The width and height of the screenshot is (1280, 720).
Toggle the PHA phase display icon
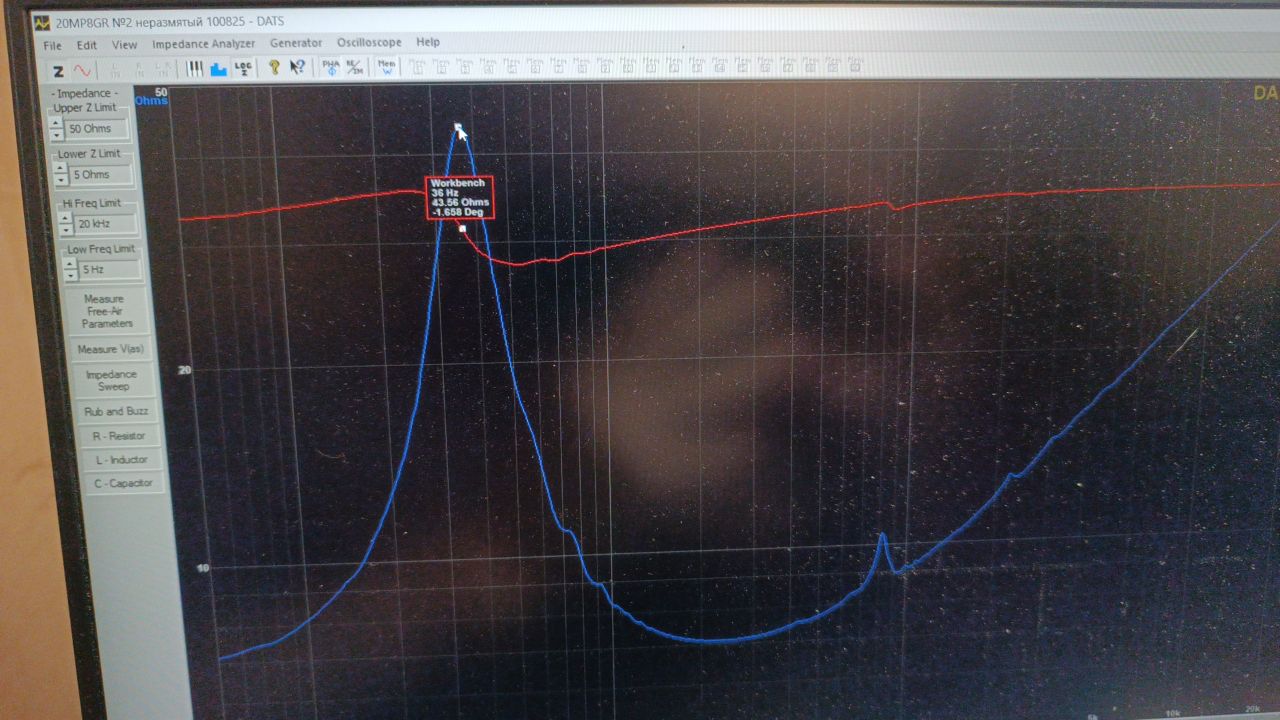331,67
